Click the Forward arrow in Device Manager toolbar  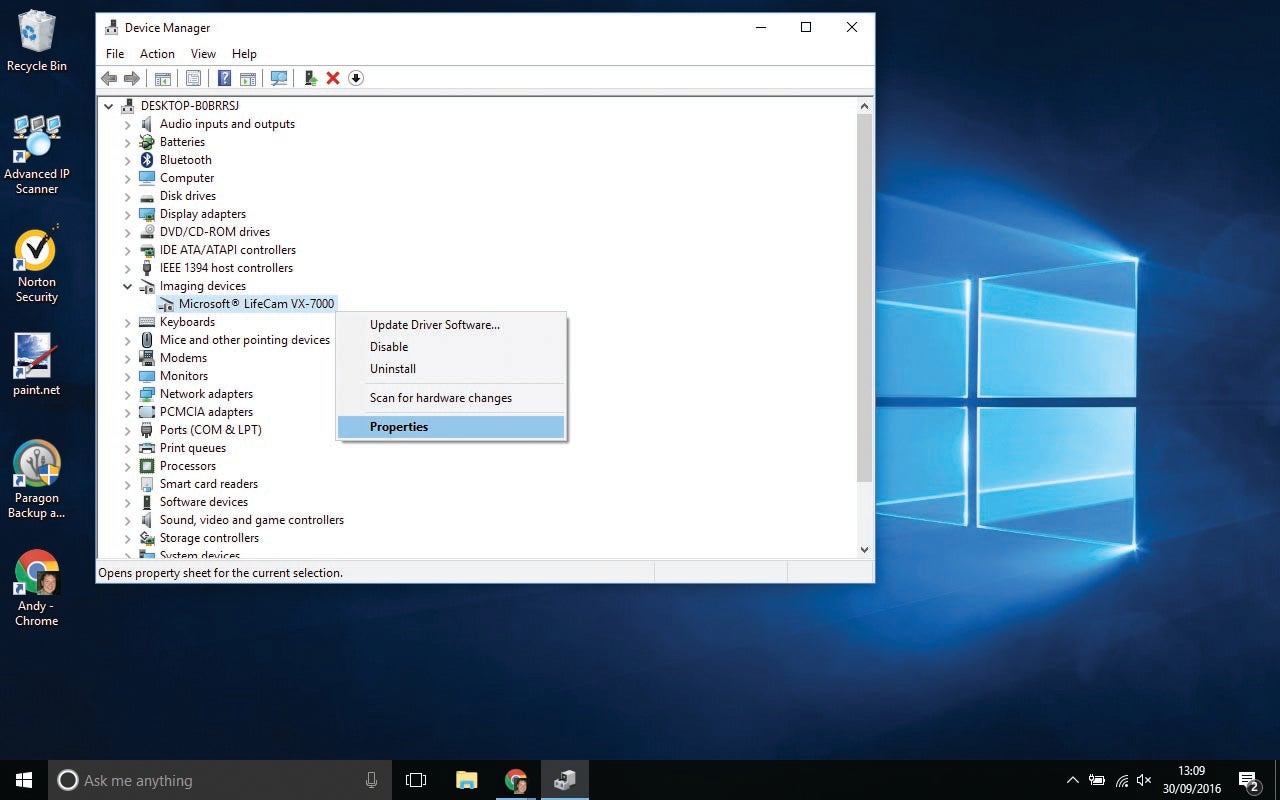point(131,78)
